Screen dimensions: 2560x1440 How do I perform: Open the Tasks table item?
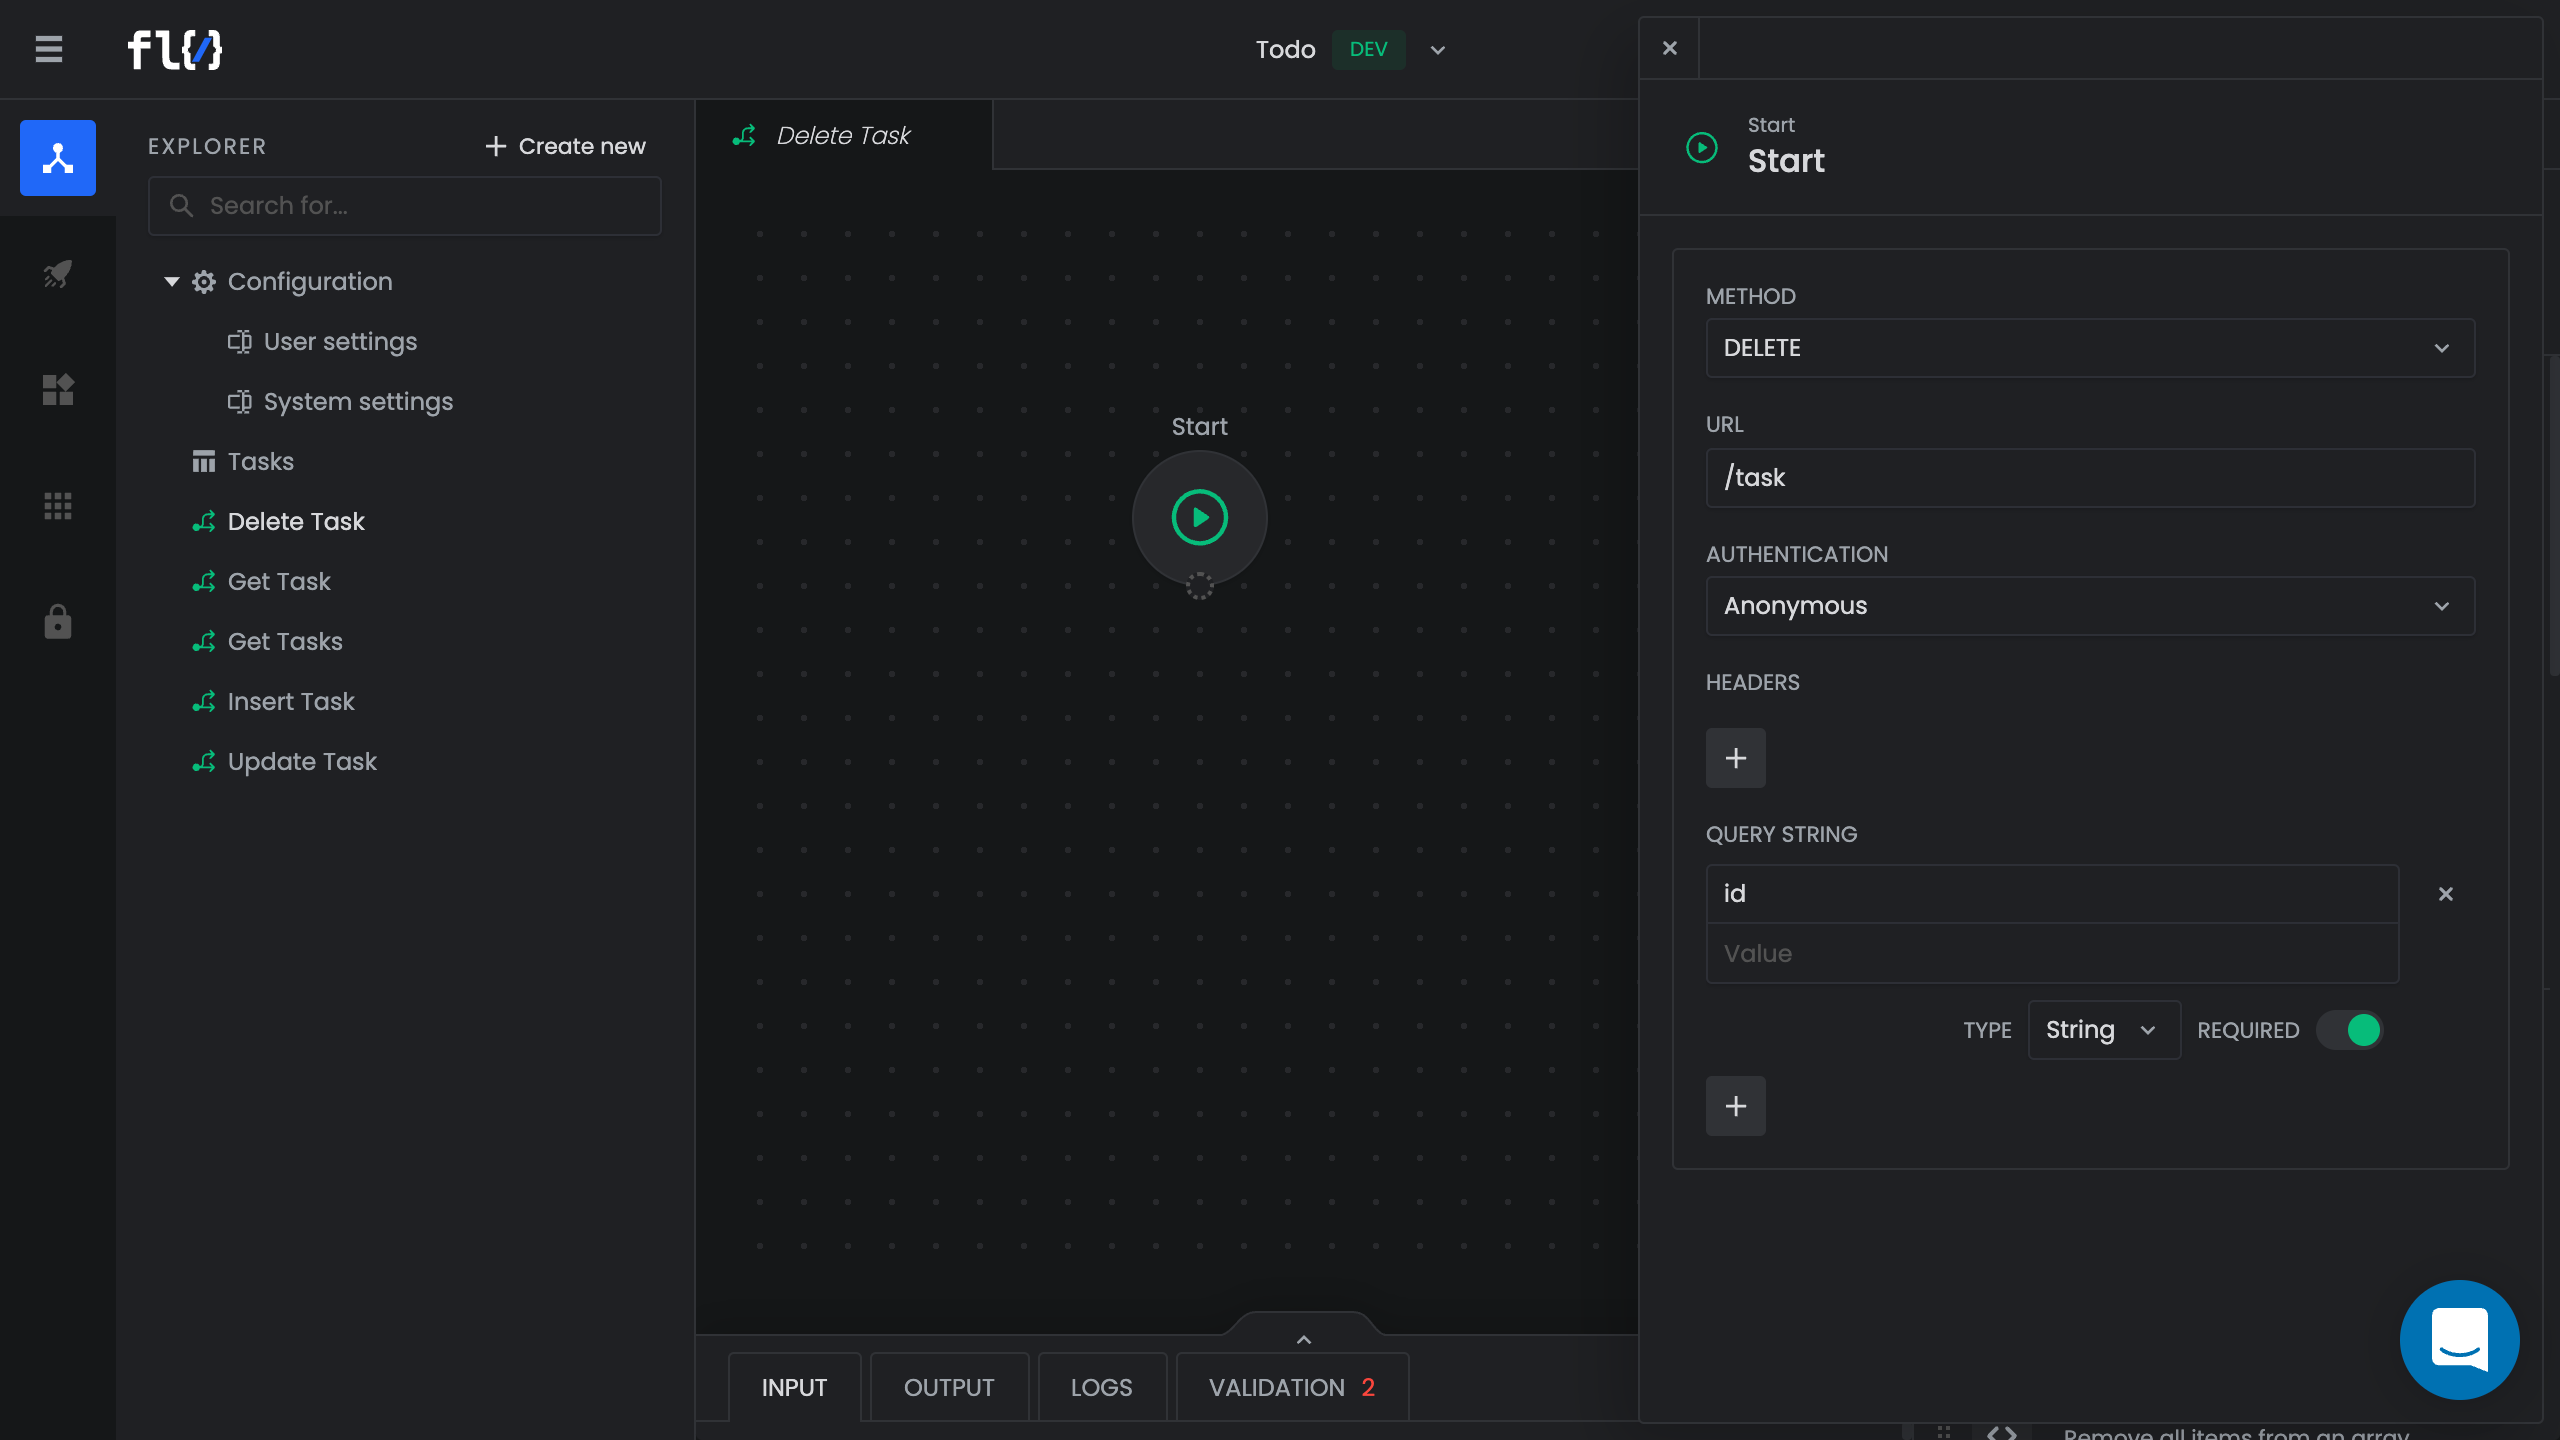coord(261,462)
